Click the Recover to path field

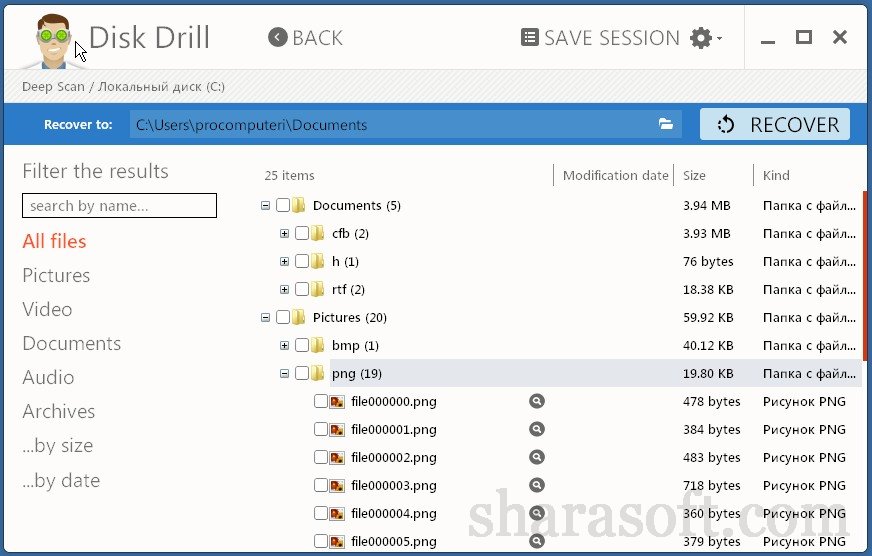[x=405, y=125]
